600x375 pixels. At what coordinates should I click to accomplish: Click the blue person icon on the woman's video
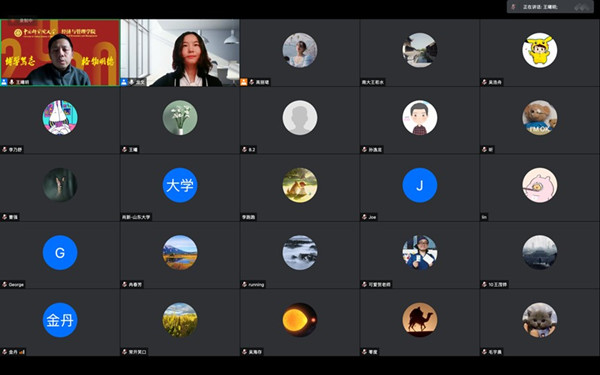pos(124,82)
